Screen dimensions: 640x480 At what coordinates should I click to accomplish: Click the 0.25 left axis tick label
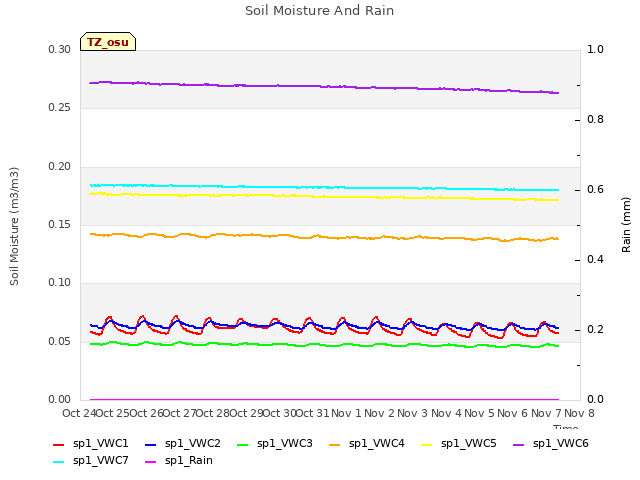[x=60, y=108]
